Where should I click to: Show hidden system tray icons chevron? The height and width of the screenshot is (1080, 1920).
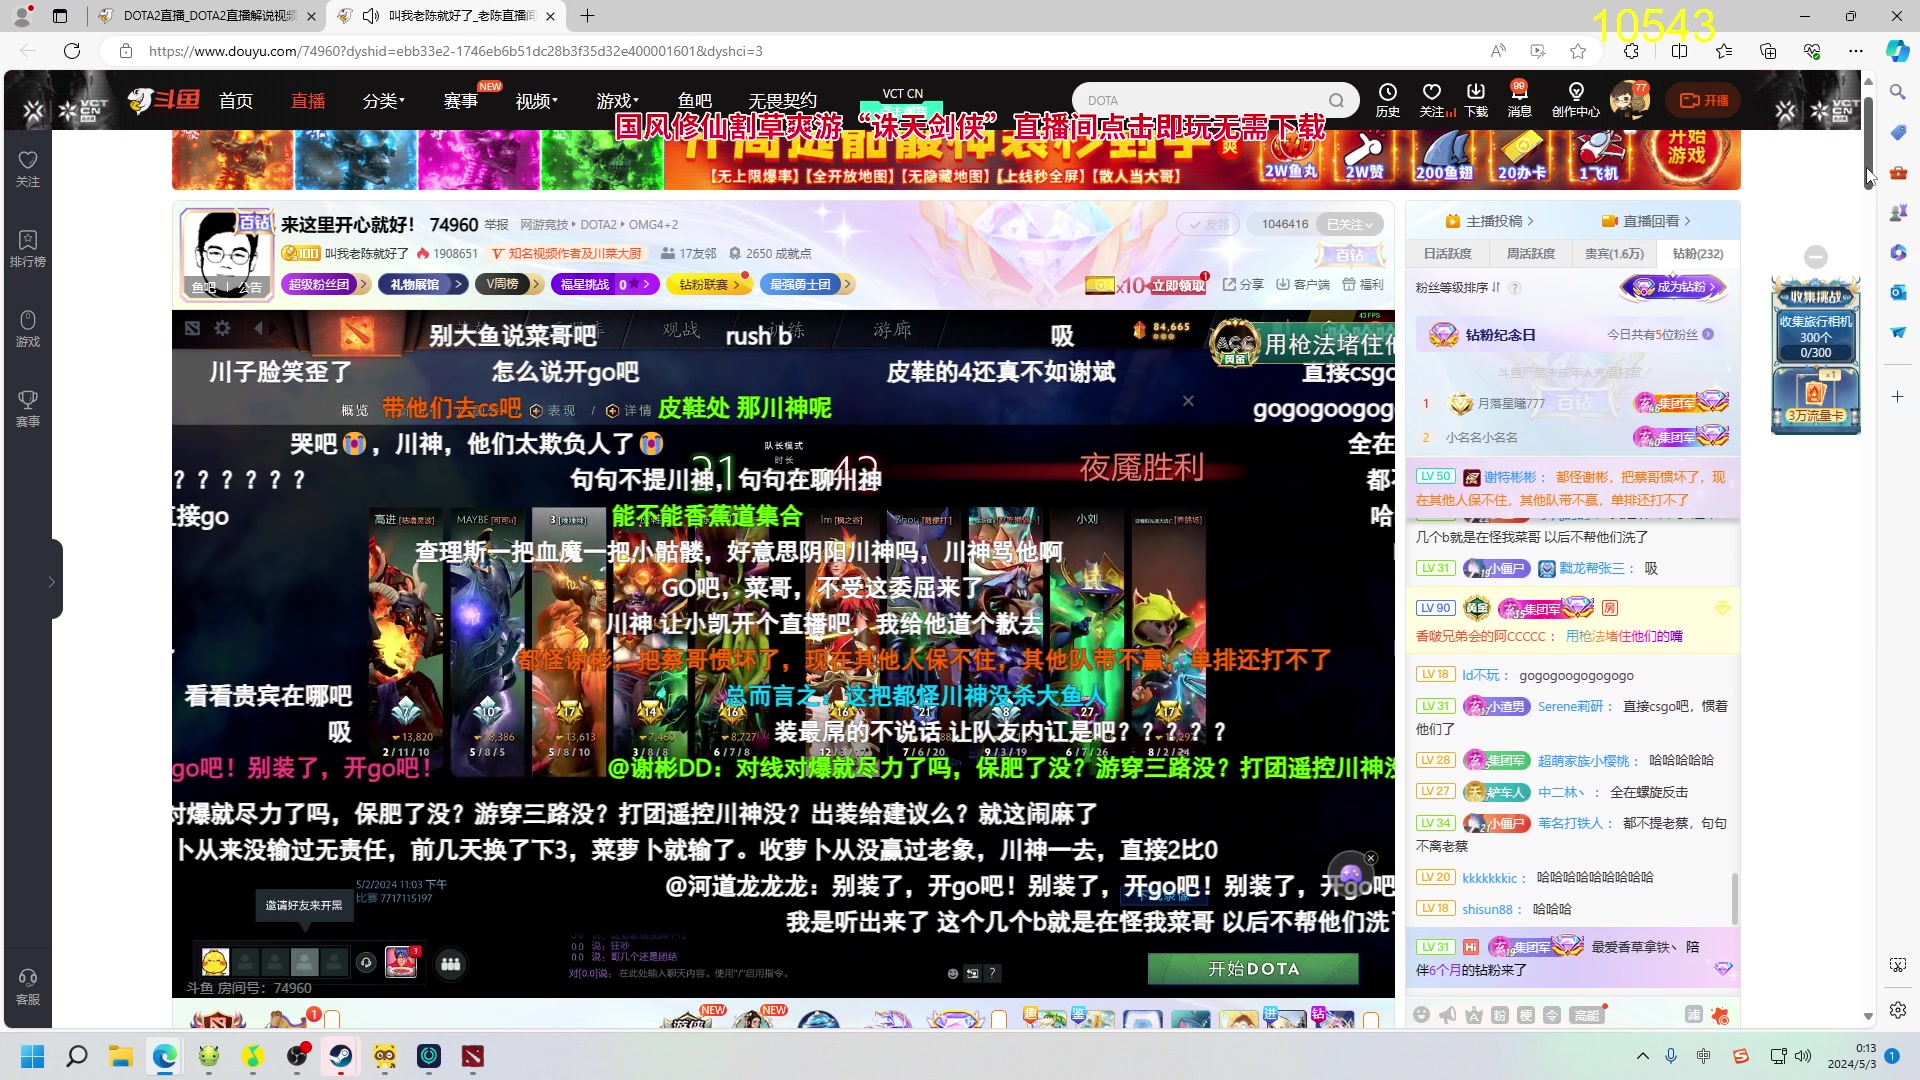pyautogui.click(x=1642, y=1056)
